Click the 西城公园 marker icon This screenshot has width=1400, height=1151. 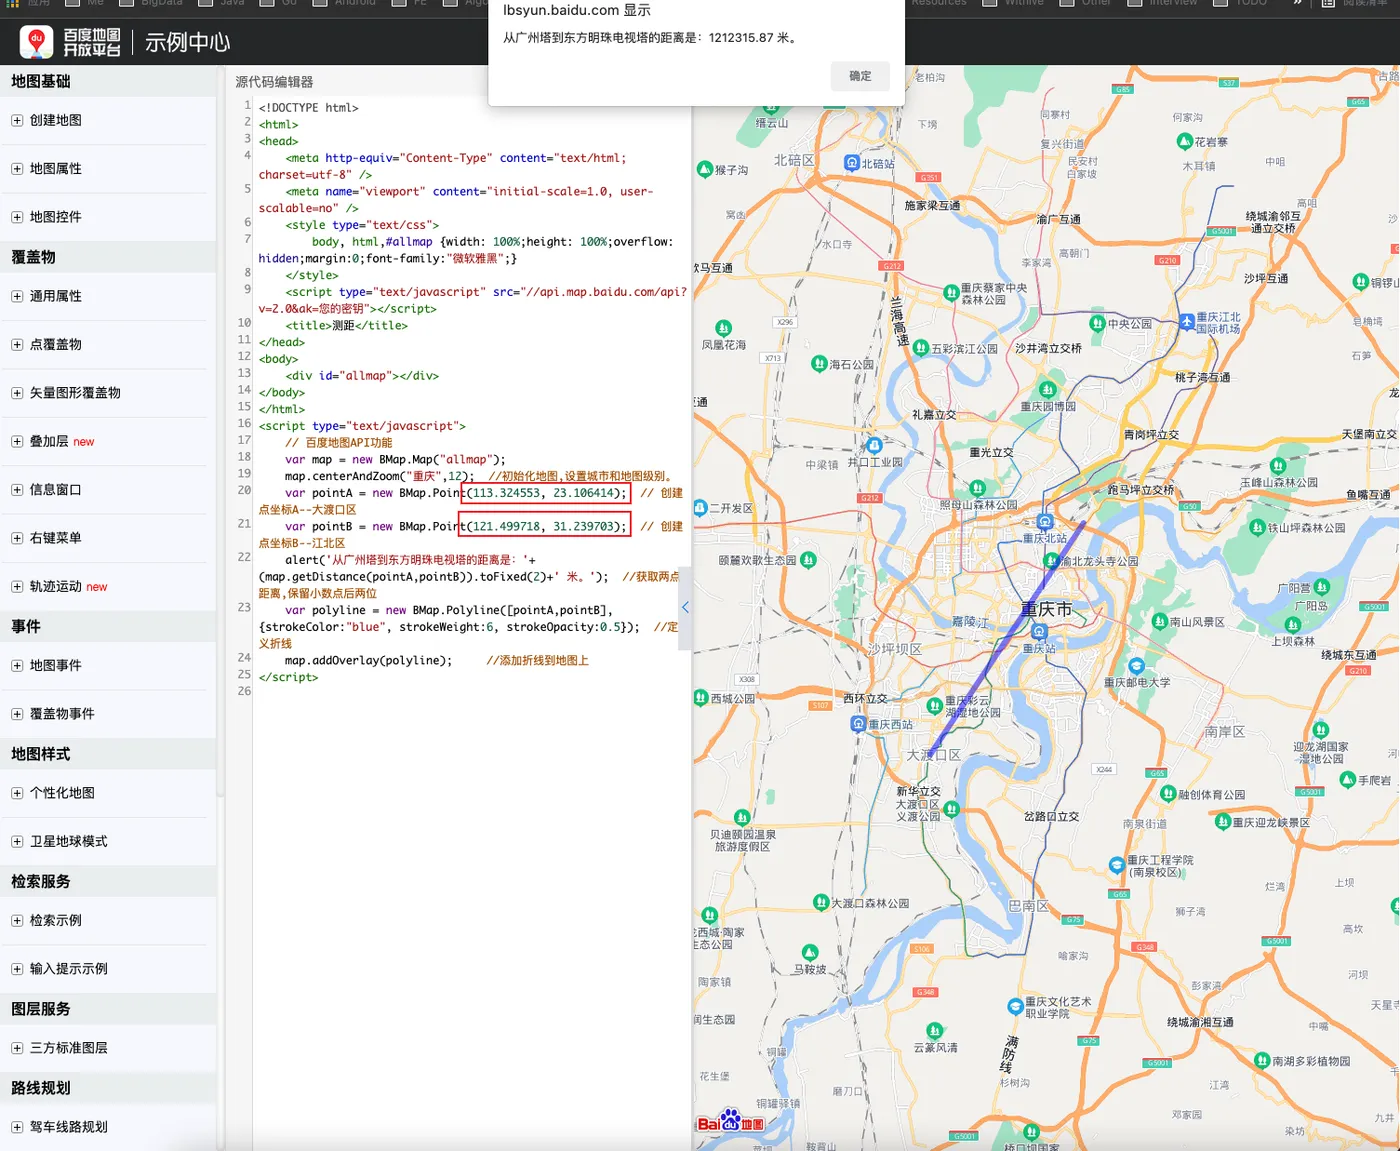coord(700,697)
